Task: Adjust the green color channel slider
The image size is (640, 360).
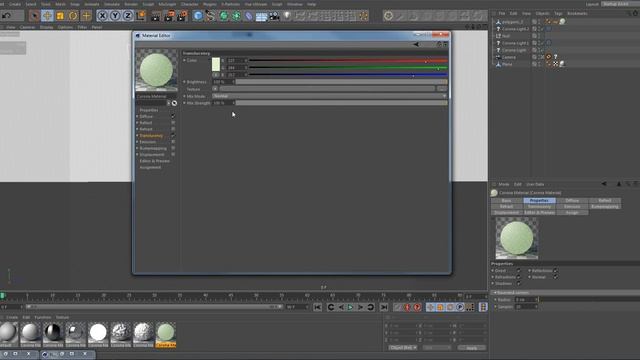Action: click(x=349, y=68)
